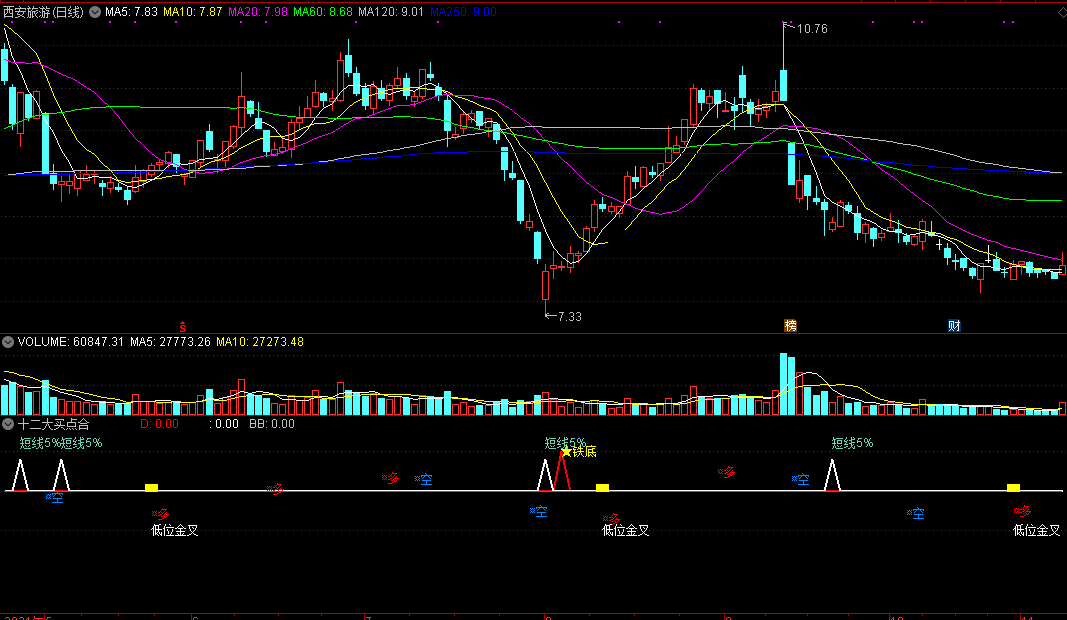
Task: Click the 十二大买点合 indicator name
Action: (54, 424)
